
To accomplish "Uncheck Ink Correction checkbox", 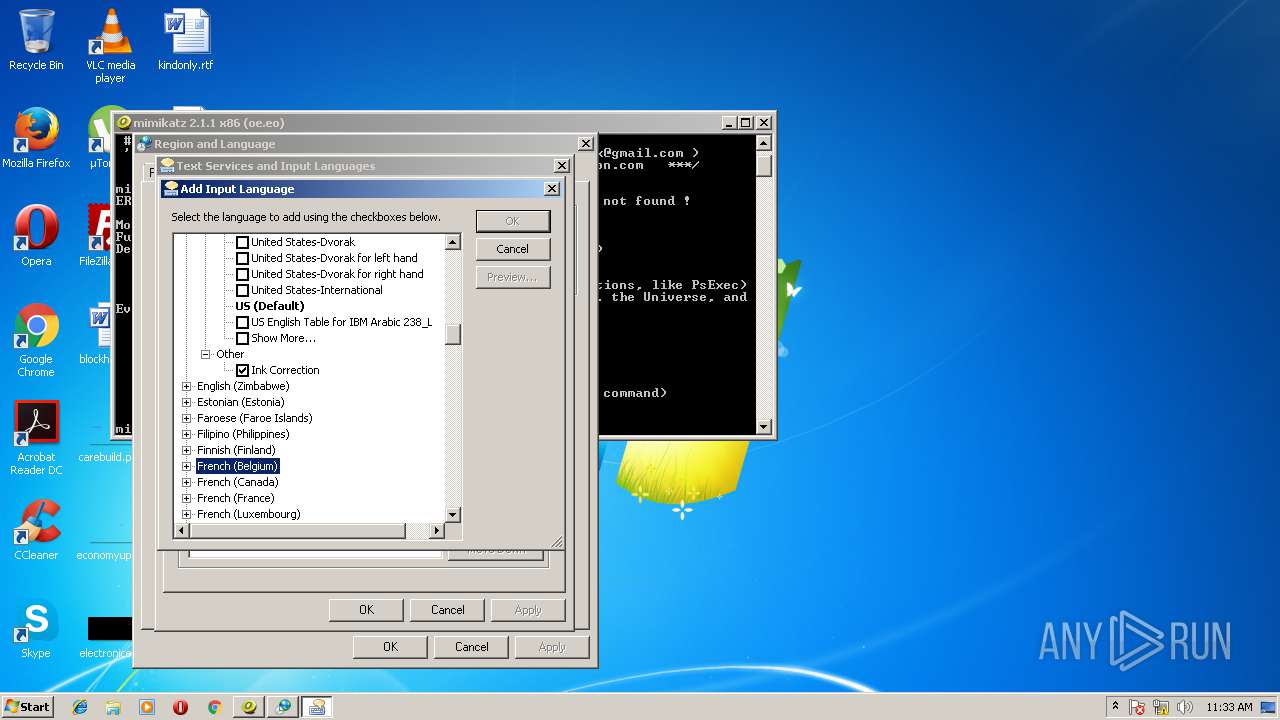I will 242,370.
